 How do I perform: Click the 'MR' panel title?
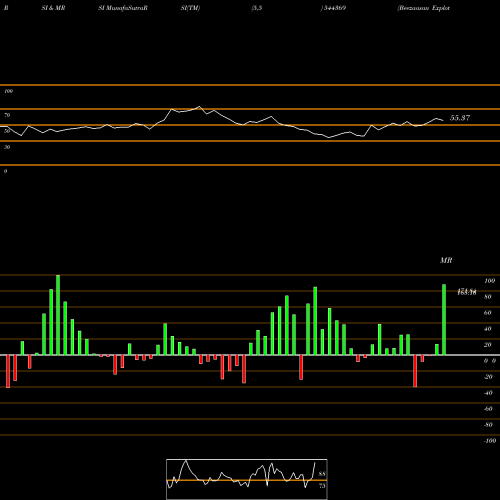click(x=446, y=260)
